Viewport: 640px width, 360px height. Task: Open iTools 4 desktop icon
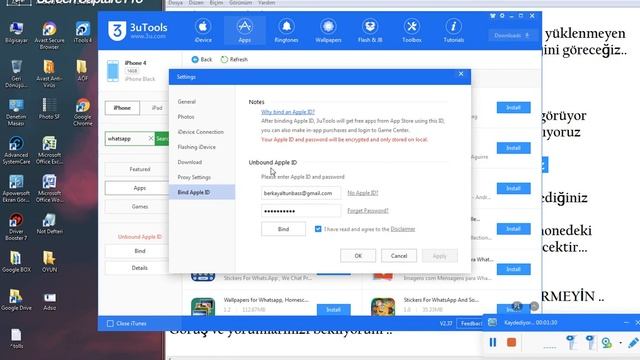click(x=82, y=32)
